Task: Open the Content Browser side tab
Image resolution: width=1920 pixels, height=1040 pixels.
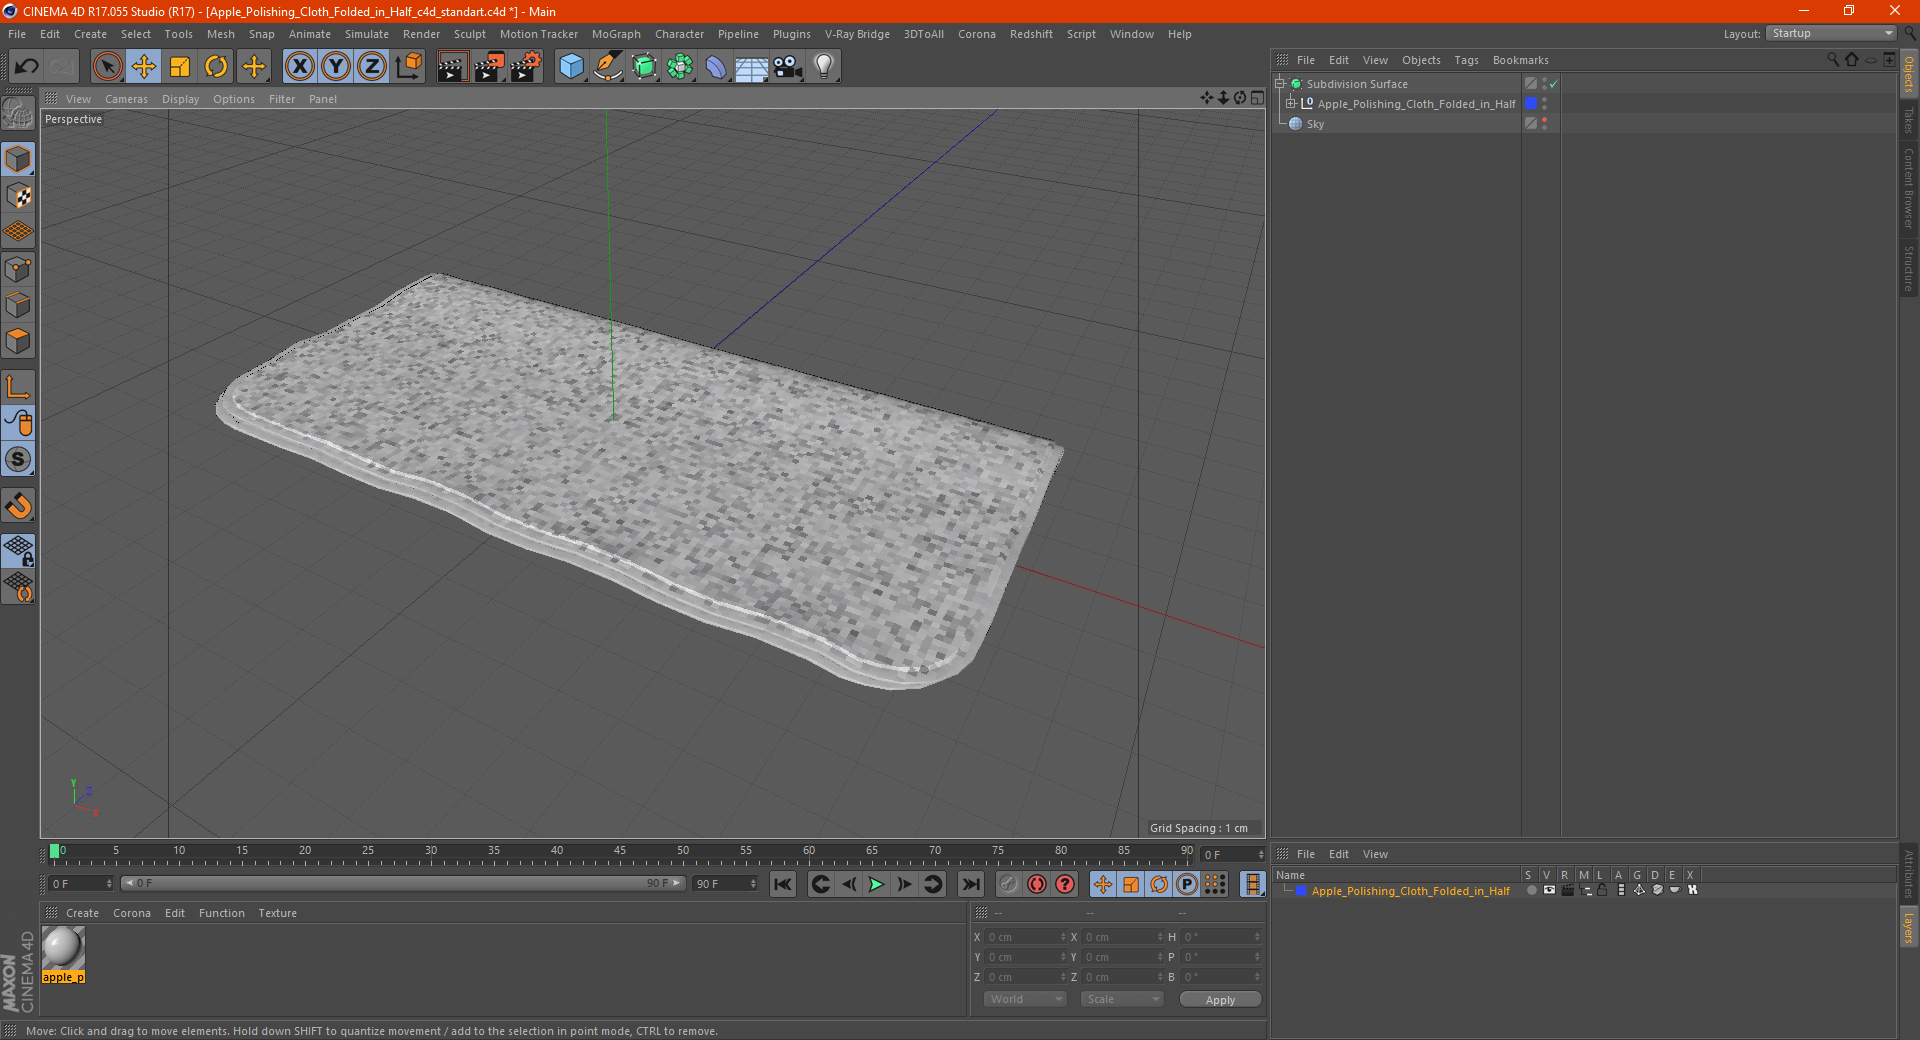Action: click(1909, 188)
